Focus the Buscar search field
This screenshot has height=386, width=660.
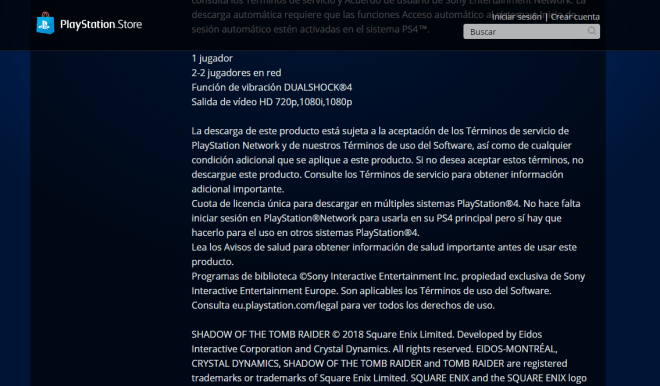pyautogui.click(x=531, y=32)
